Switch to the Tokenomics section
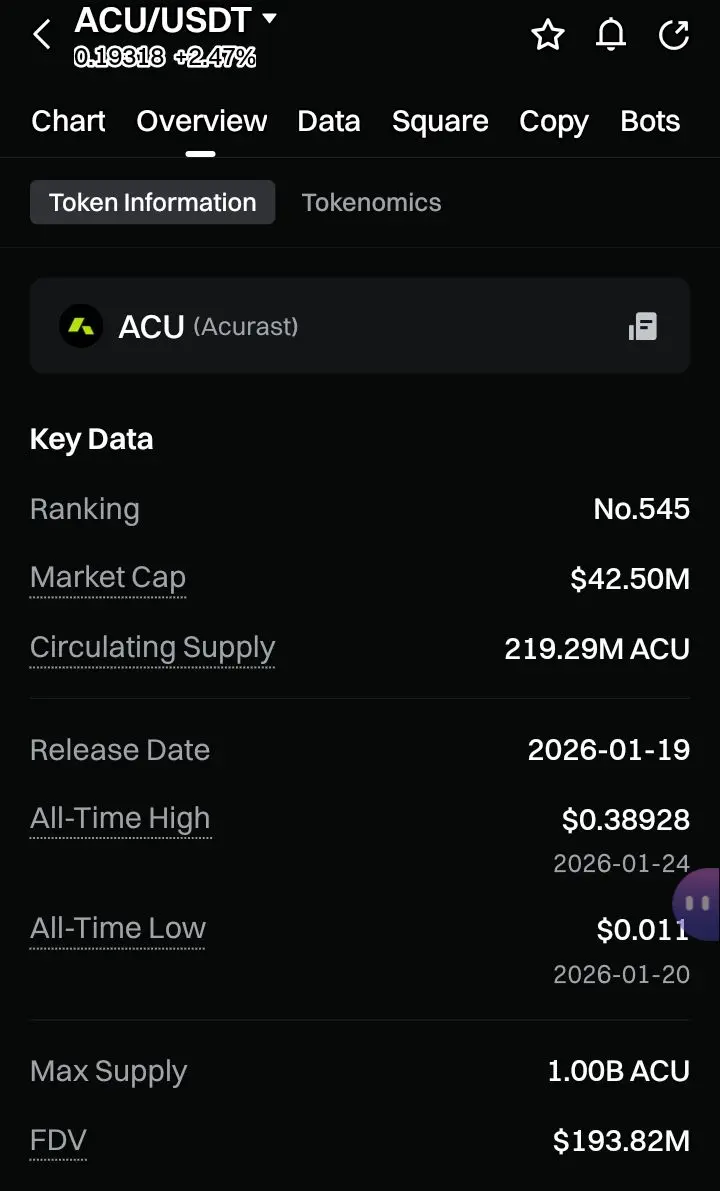Screen dimensions: 720x1191 [371, 202]
